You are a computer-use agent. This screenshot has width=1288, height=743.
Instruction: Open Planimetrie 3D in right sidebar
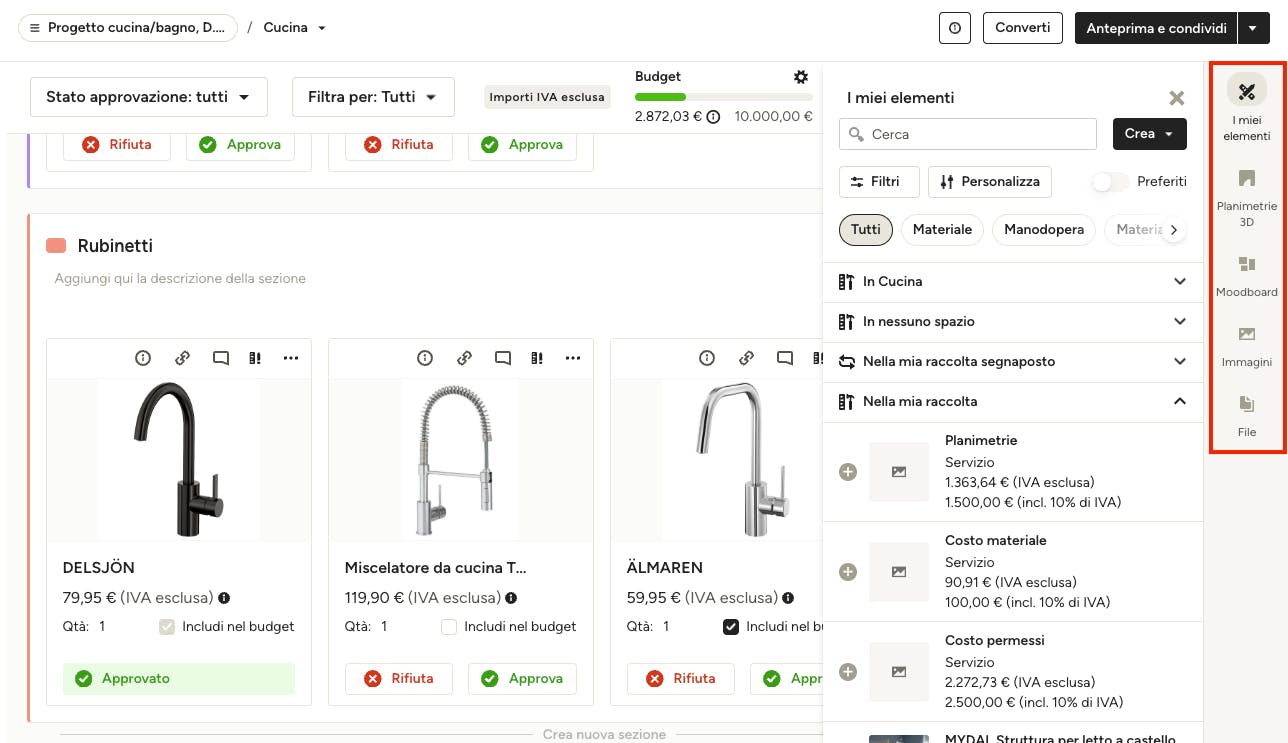(x=1246, y=197)
